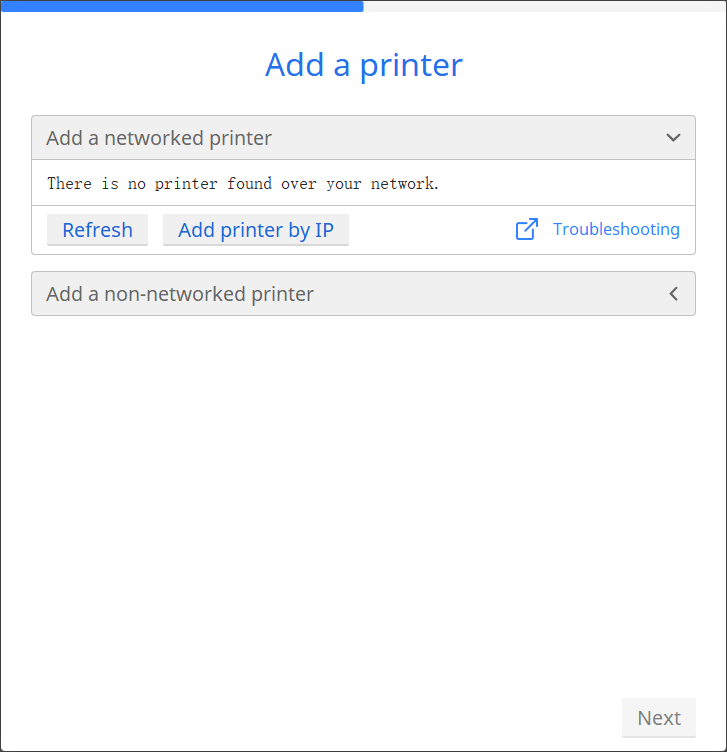The image size is (727, 752).
Task: Click the word 'Troubleshooting' to open help
Action: 616,229
